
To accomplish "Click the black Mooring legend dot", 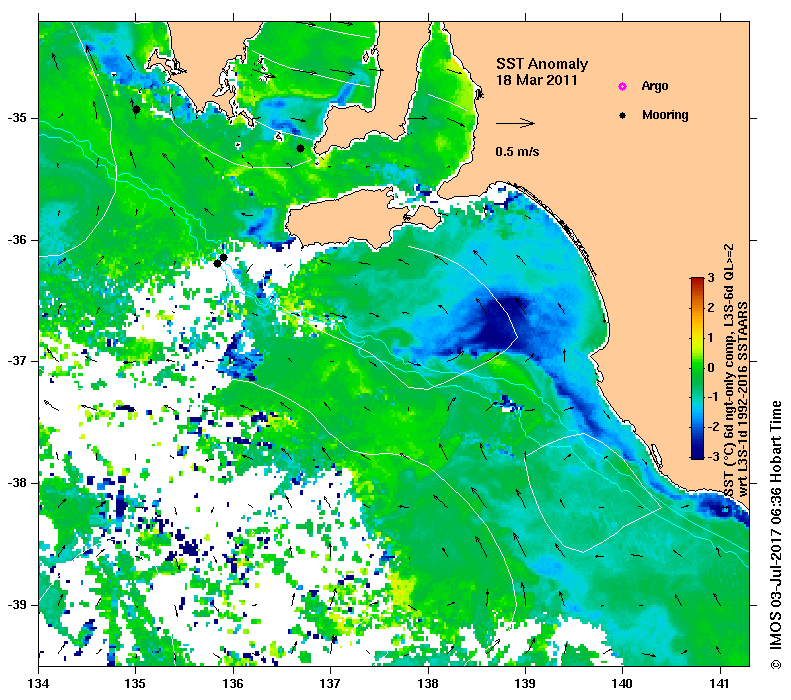I will click(623, 115).
